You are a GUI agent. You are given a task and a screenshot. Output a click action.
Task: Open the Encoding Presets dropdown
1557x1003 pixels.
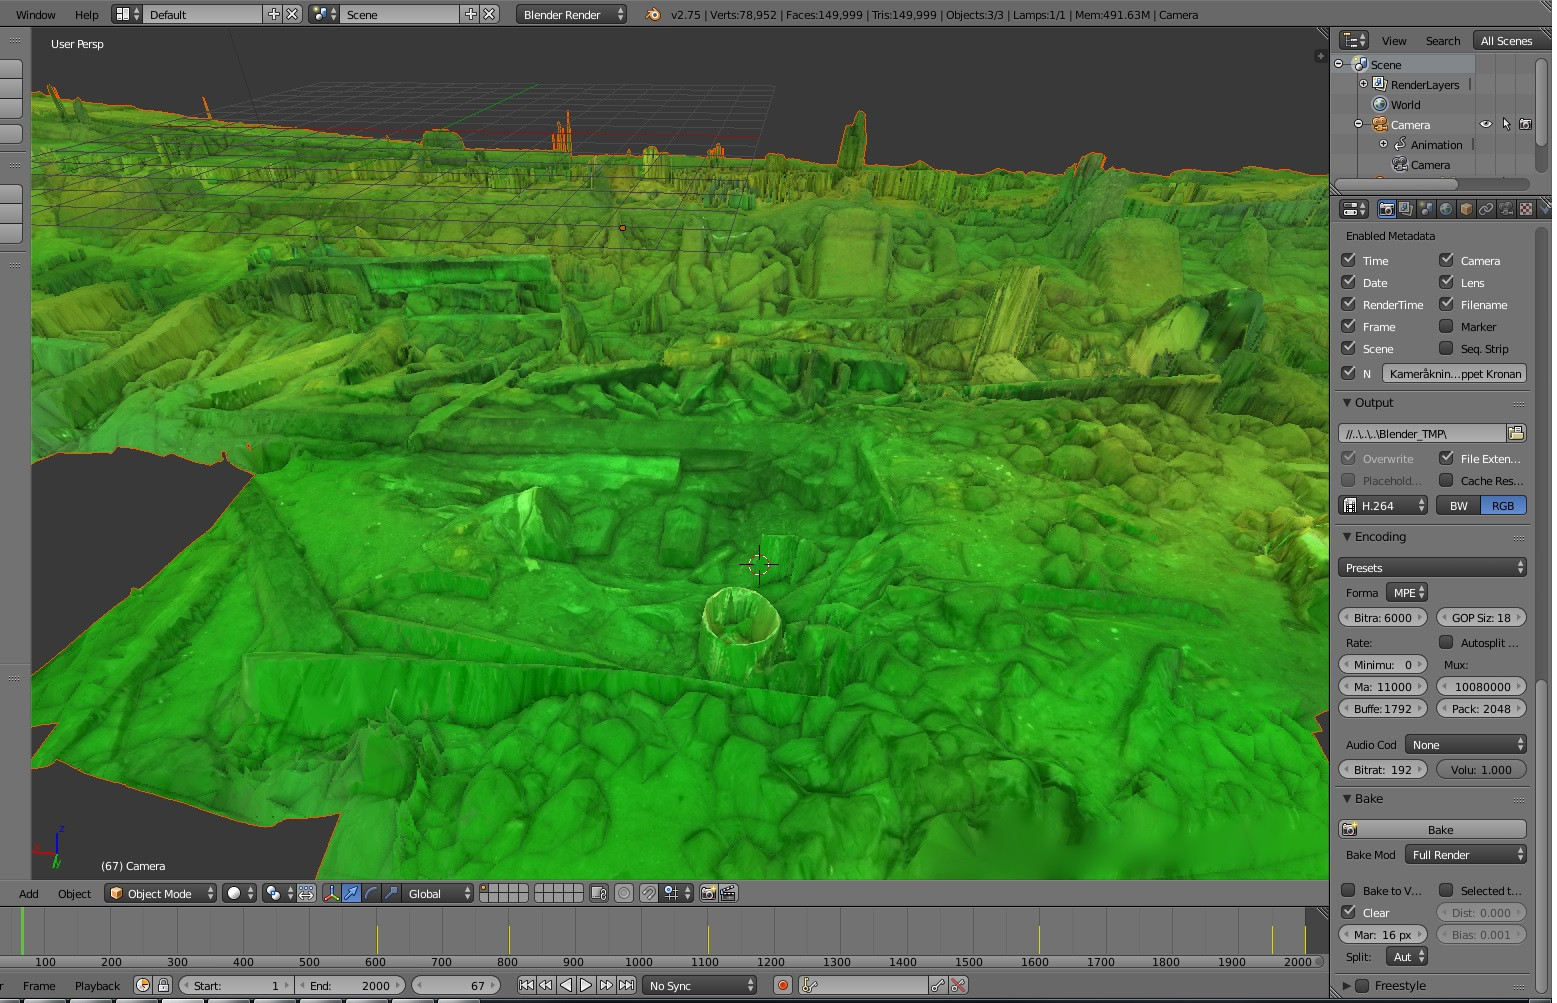[x=1432, y=567]
